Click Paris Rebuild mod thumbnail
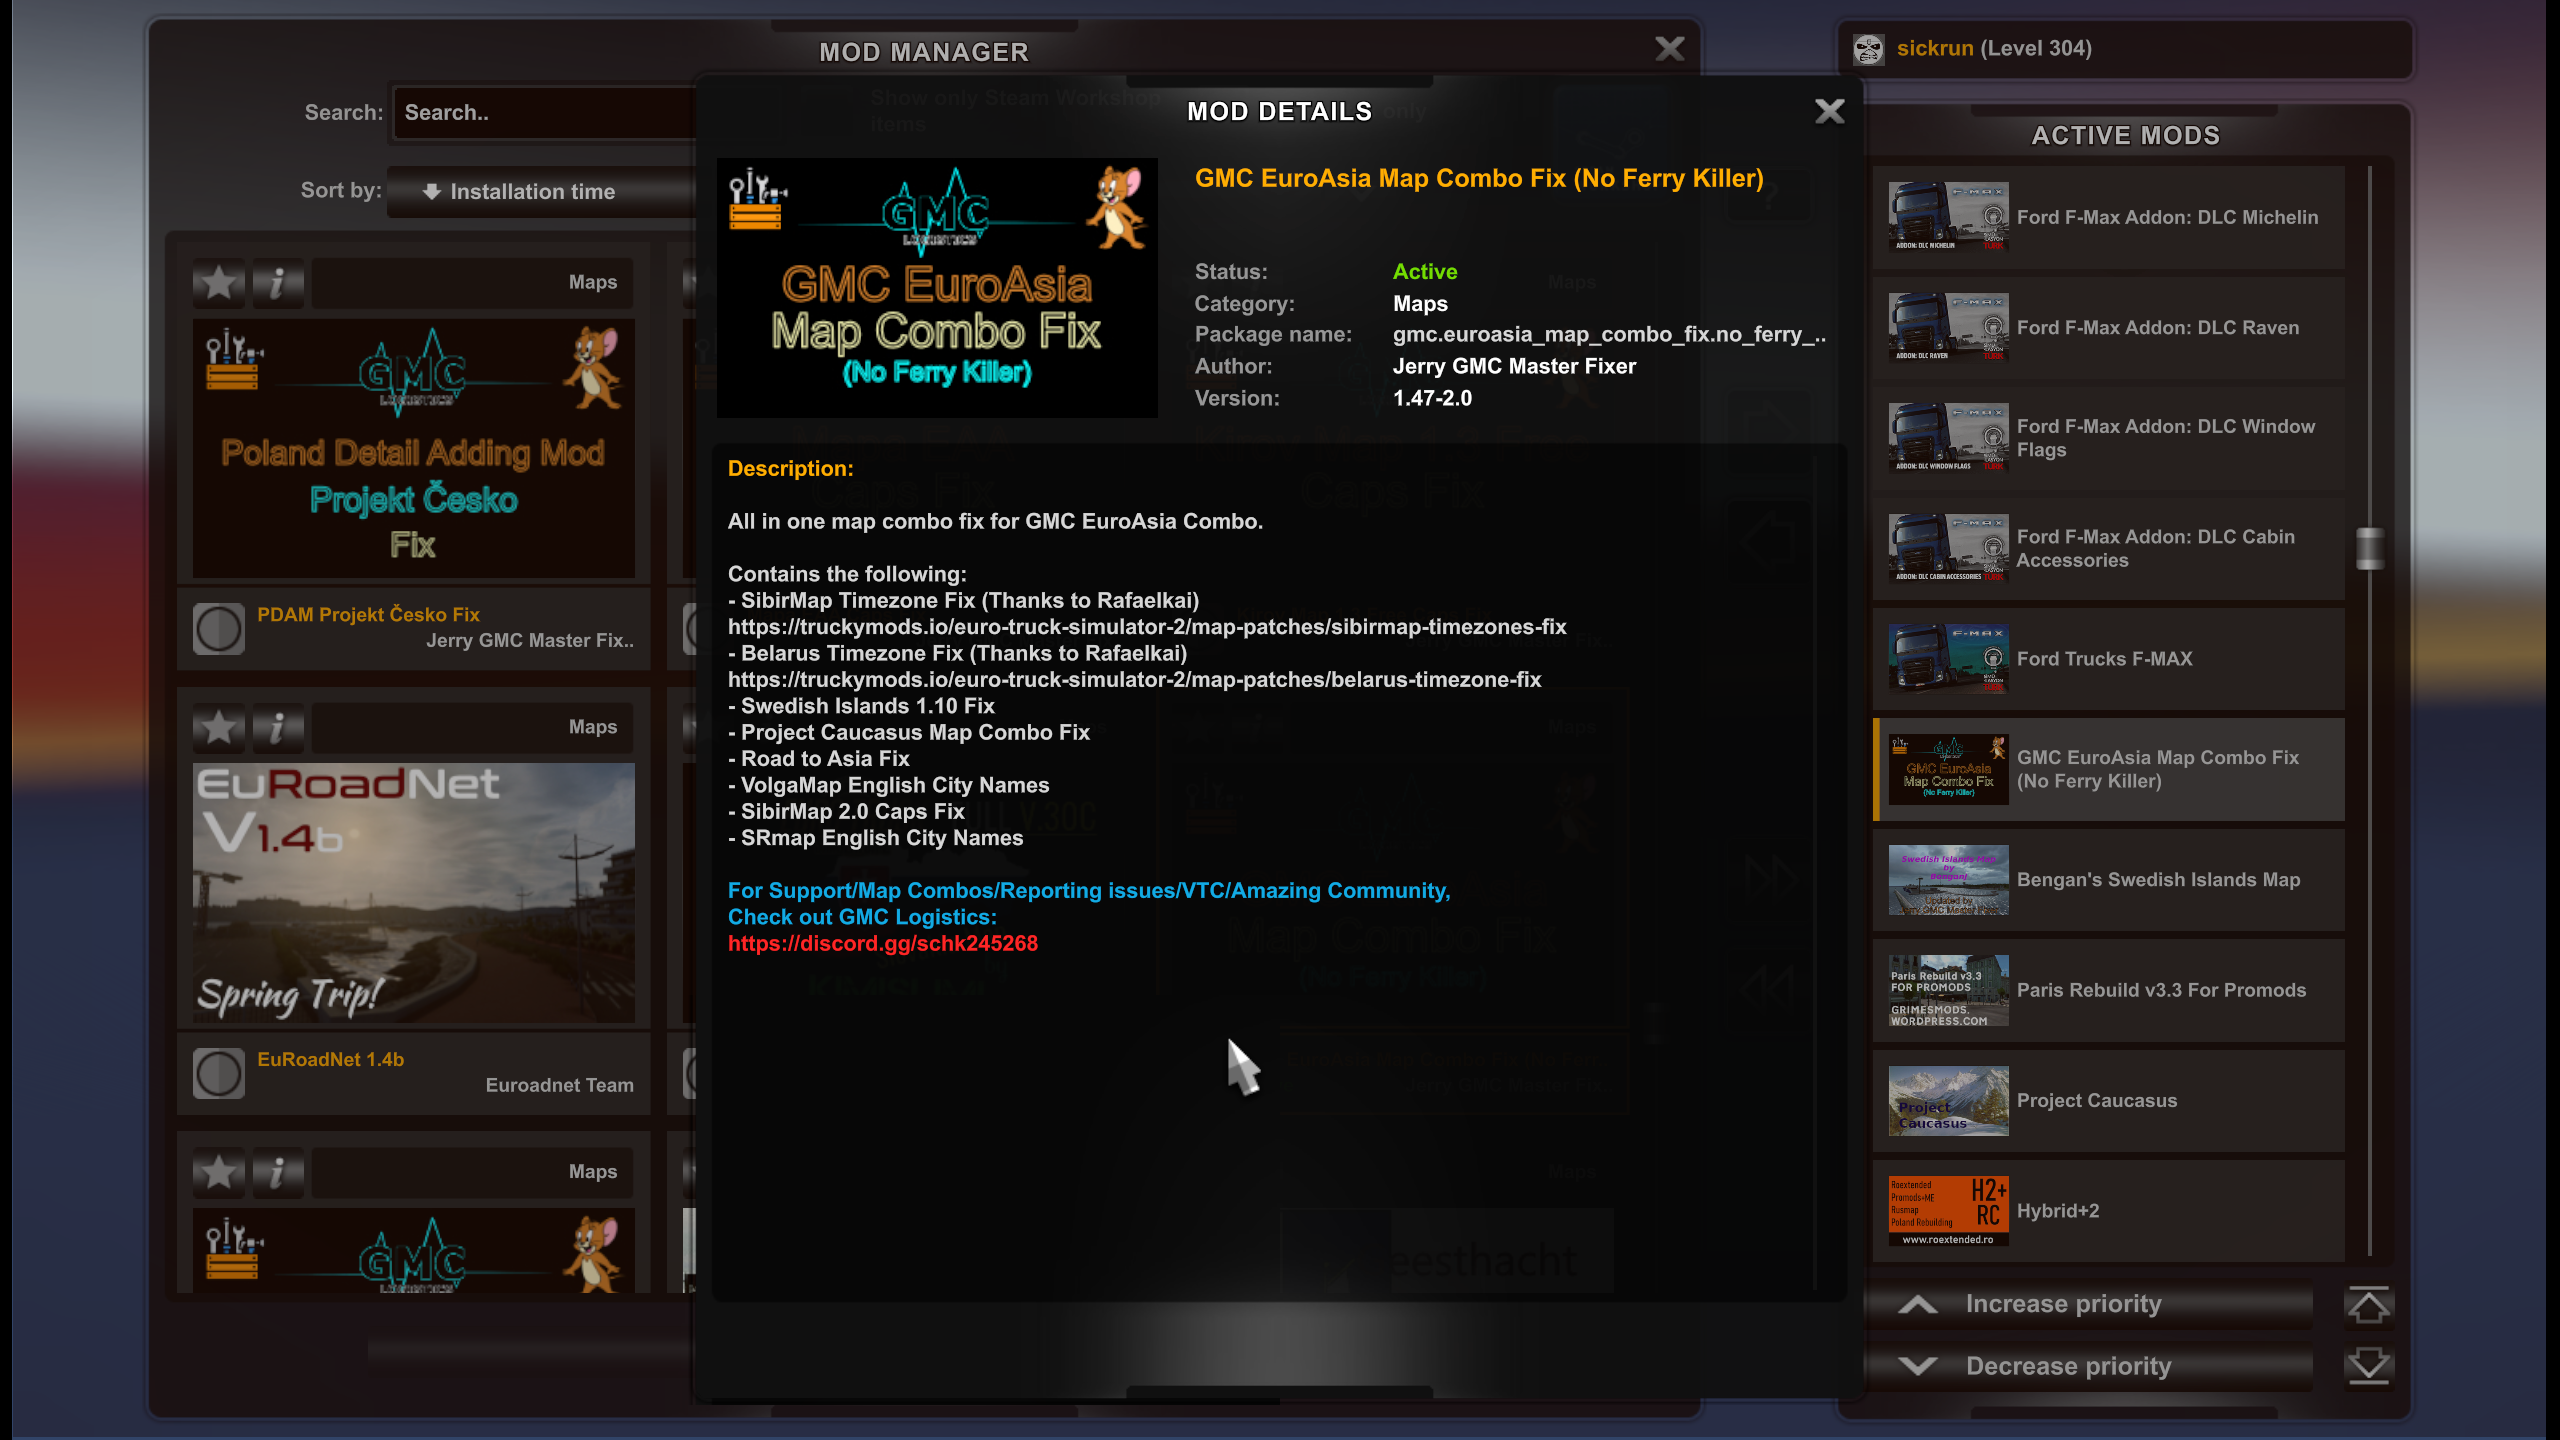2560x1440 pixels. (1948, 991)
